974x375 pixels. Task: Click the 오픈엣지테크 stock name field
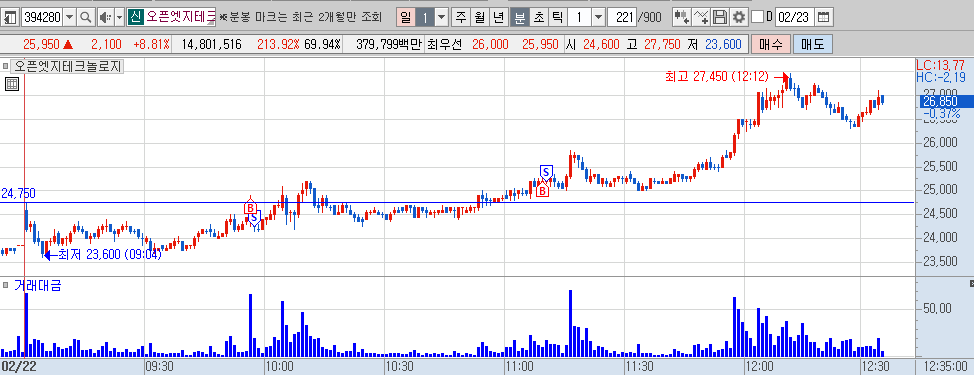pyautogui.click(x=180, y=17)
